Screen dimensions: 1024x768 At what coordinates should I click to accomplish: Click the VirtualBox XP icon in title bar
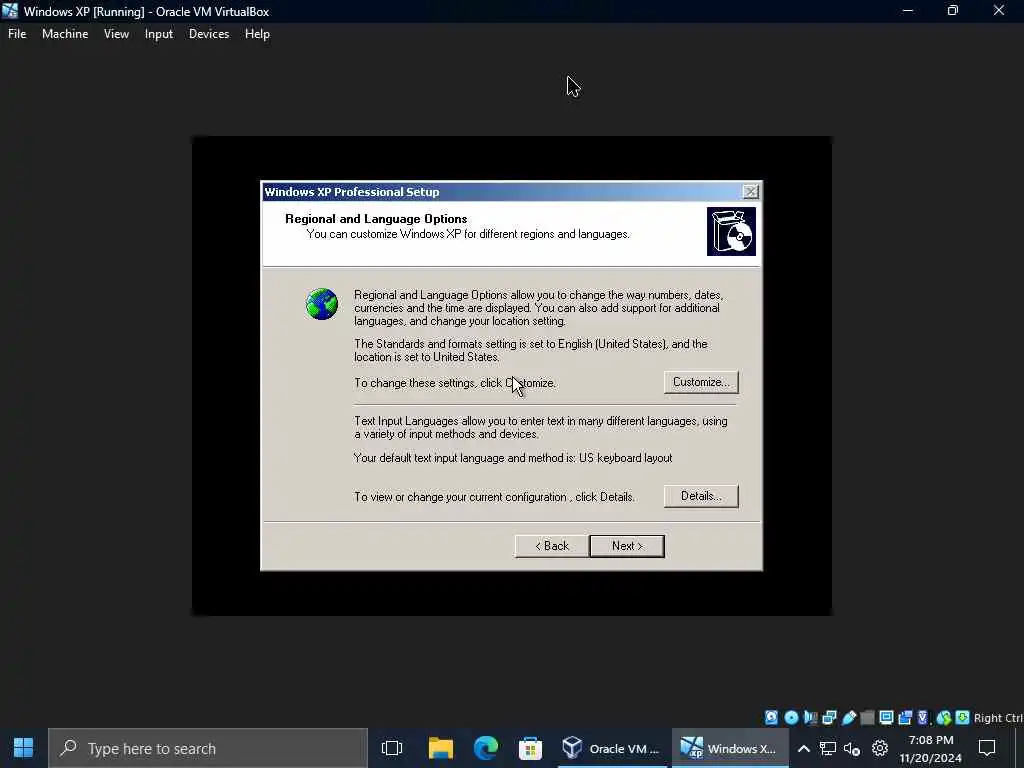click(10, 11)
